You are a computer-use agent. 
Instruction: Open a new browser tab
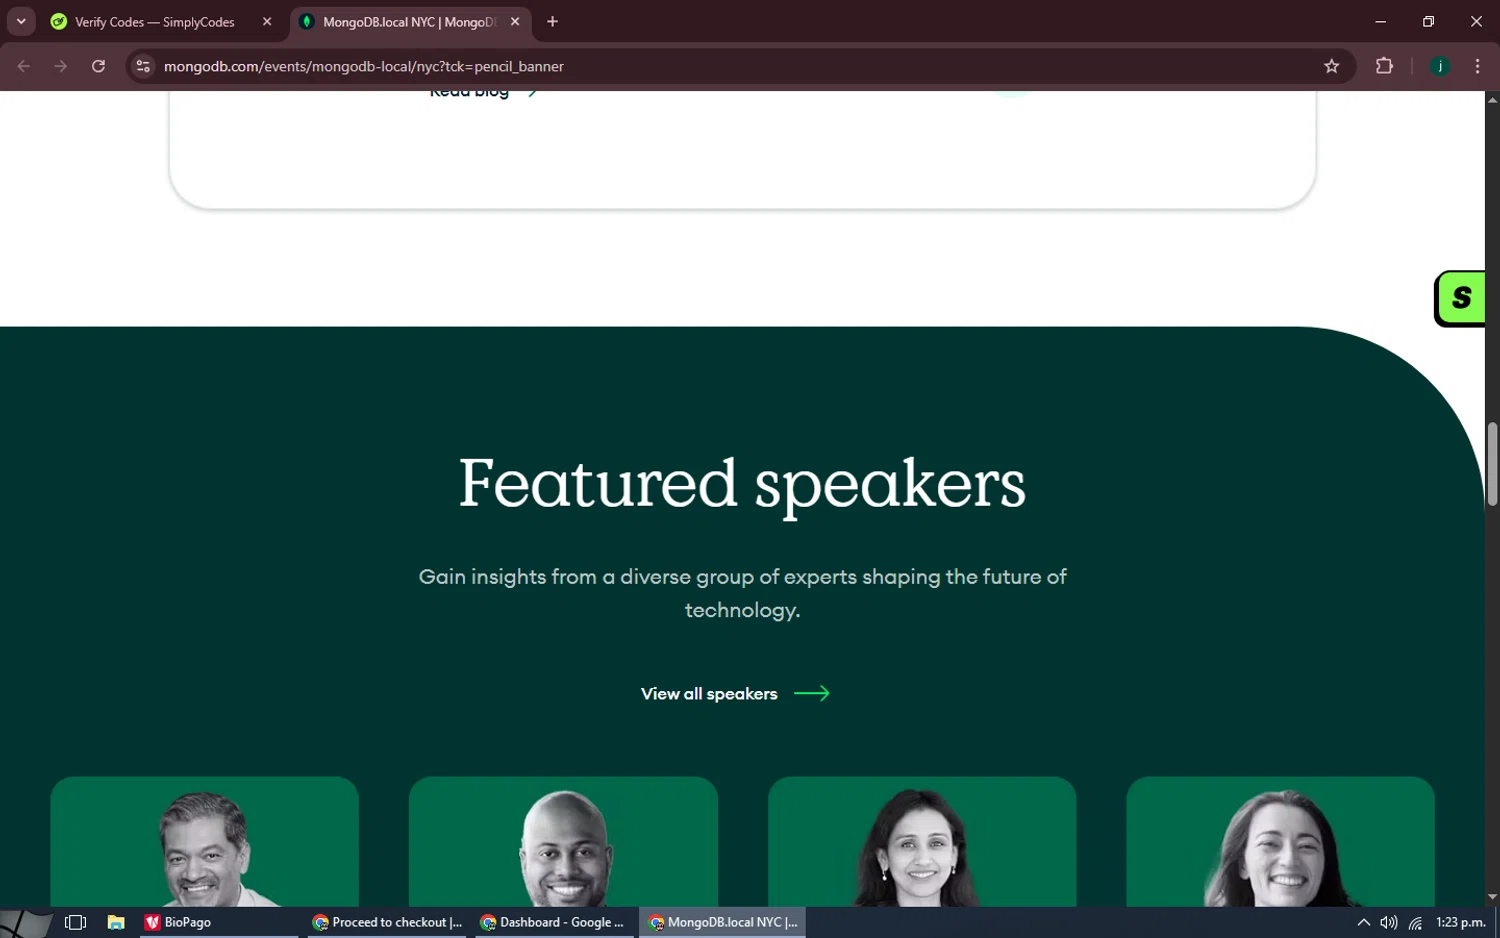552,22
